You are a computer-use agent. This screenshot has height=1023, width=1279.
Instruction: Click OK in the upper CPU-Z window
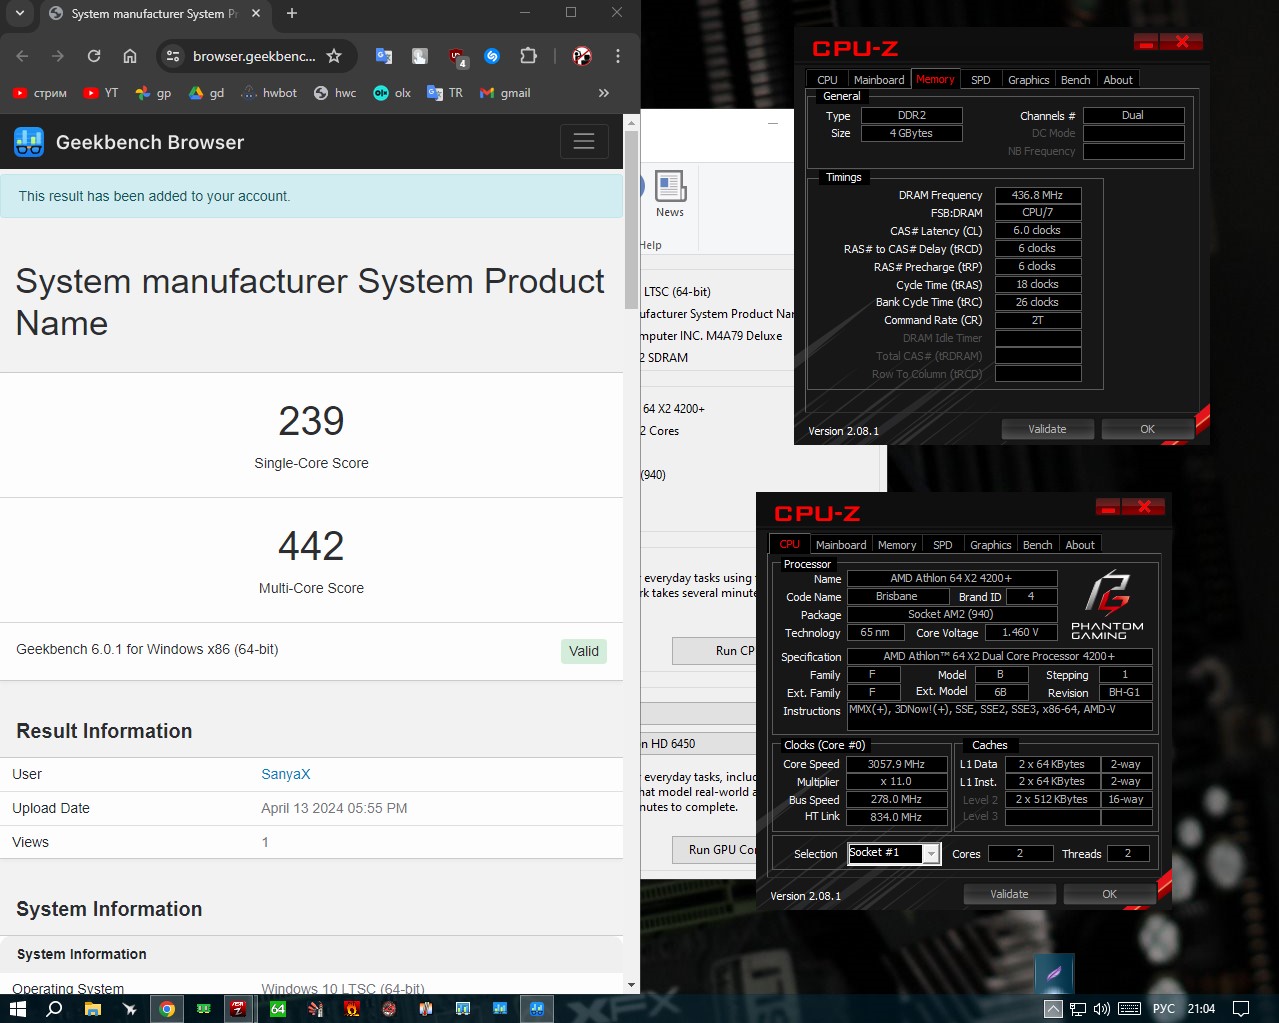1147,429
